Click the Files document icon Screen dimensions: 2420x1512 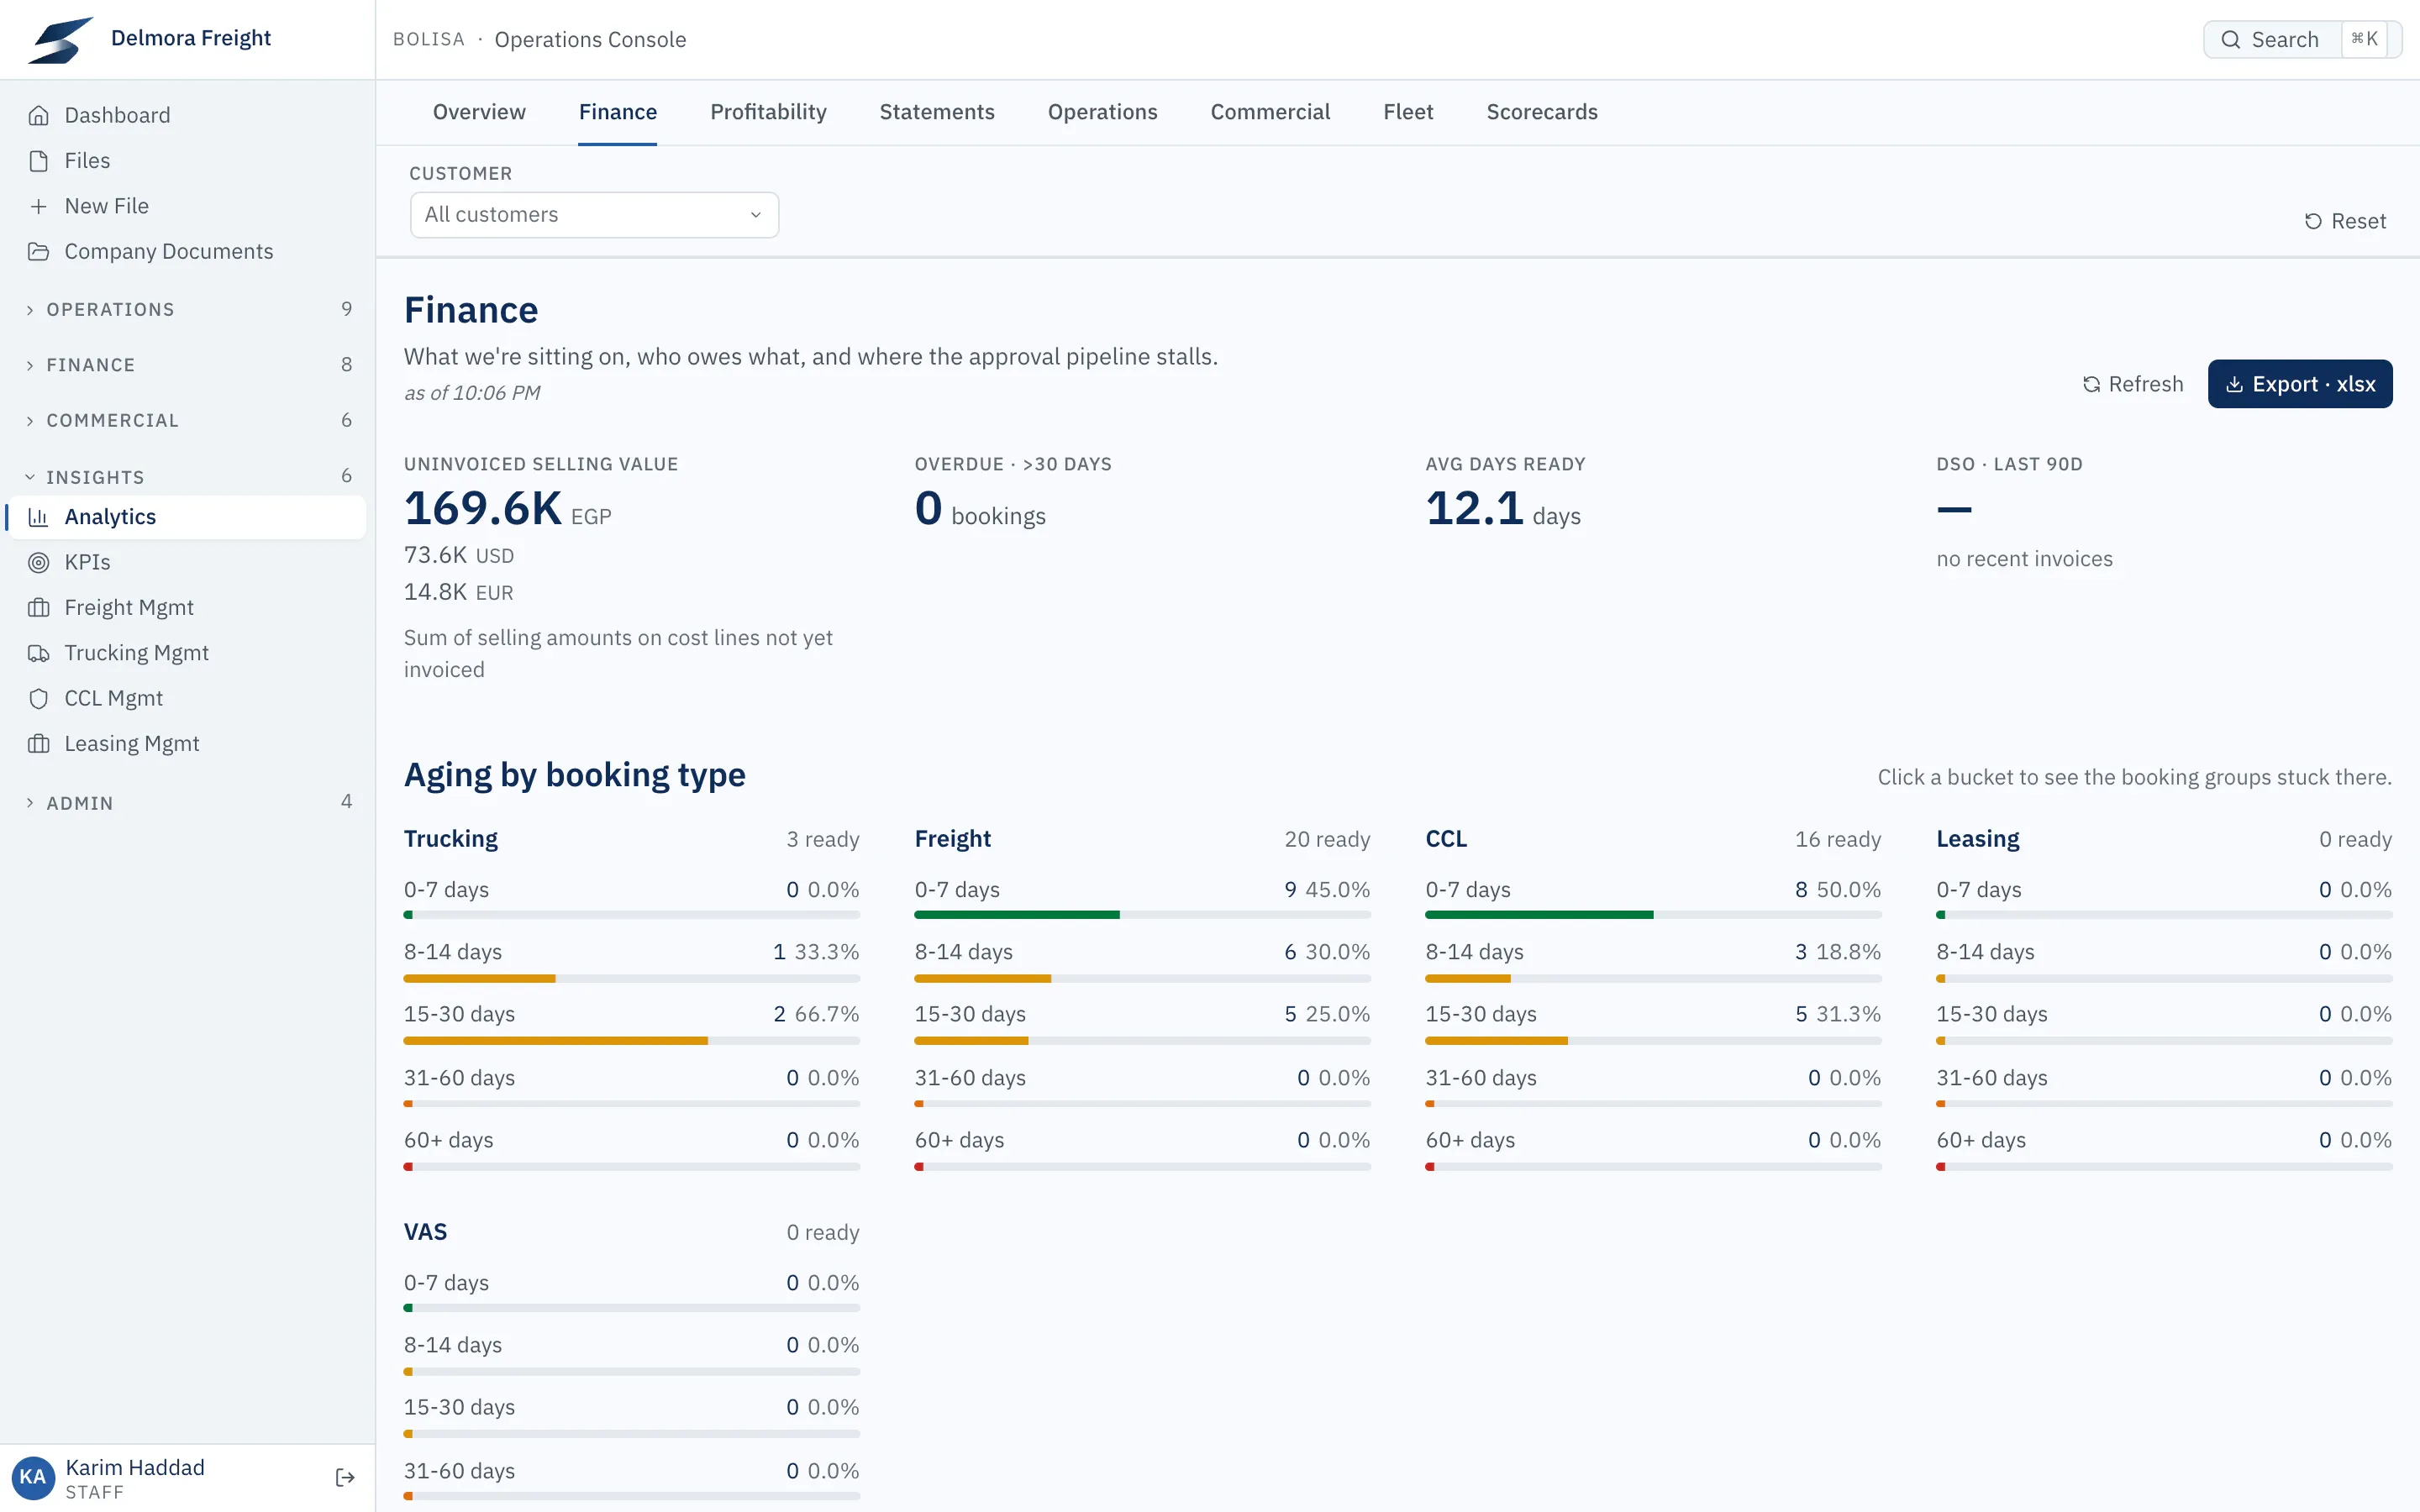(x=39, y=161)
